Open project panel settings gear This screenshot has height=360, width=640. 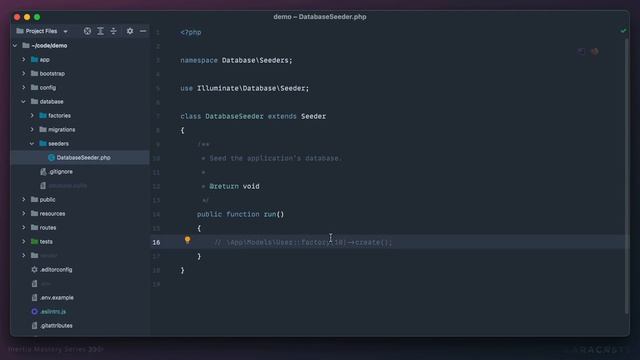click(x=130, y=31)
